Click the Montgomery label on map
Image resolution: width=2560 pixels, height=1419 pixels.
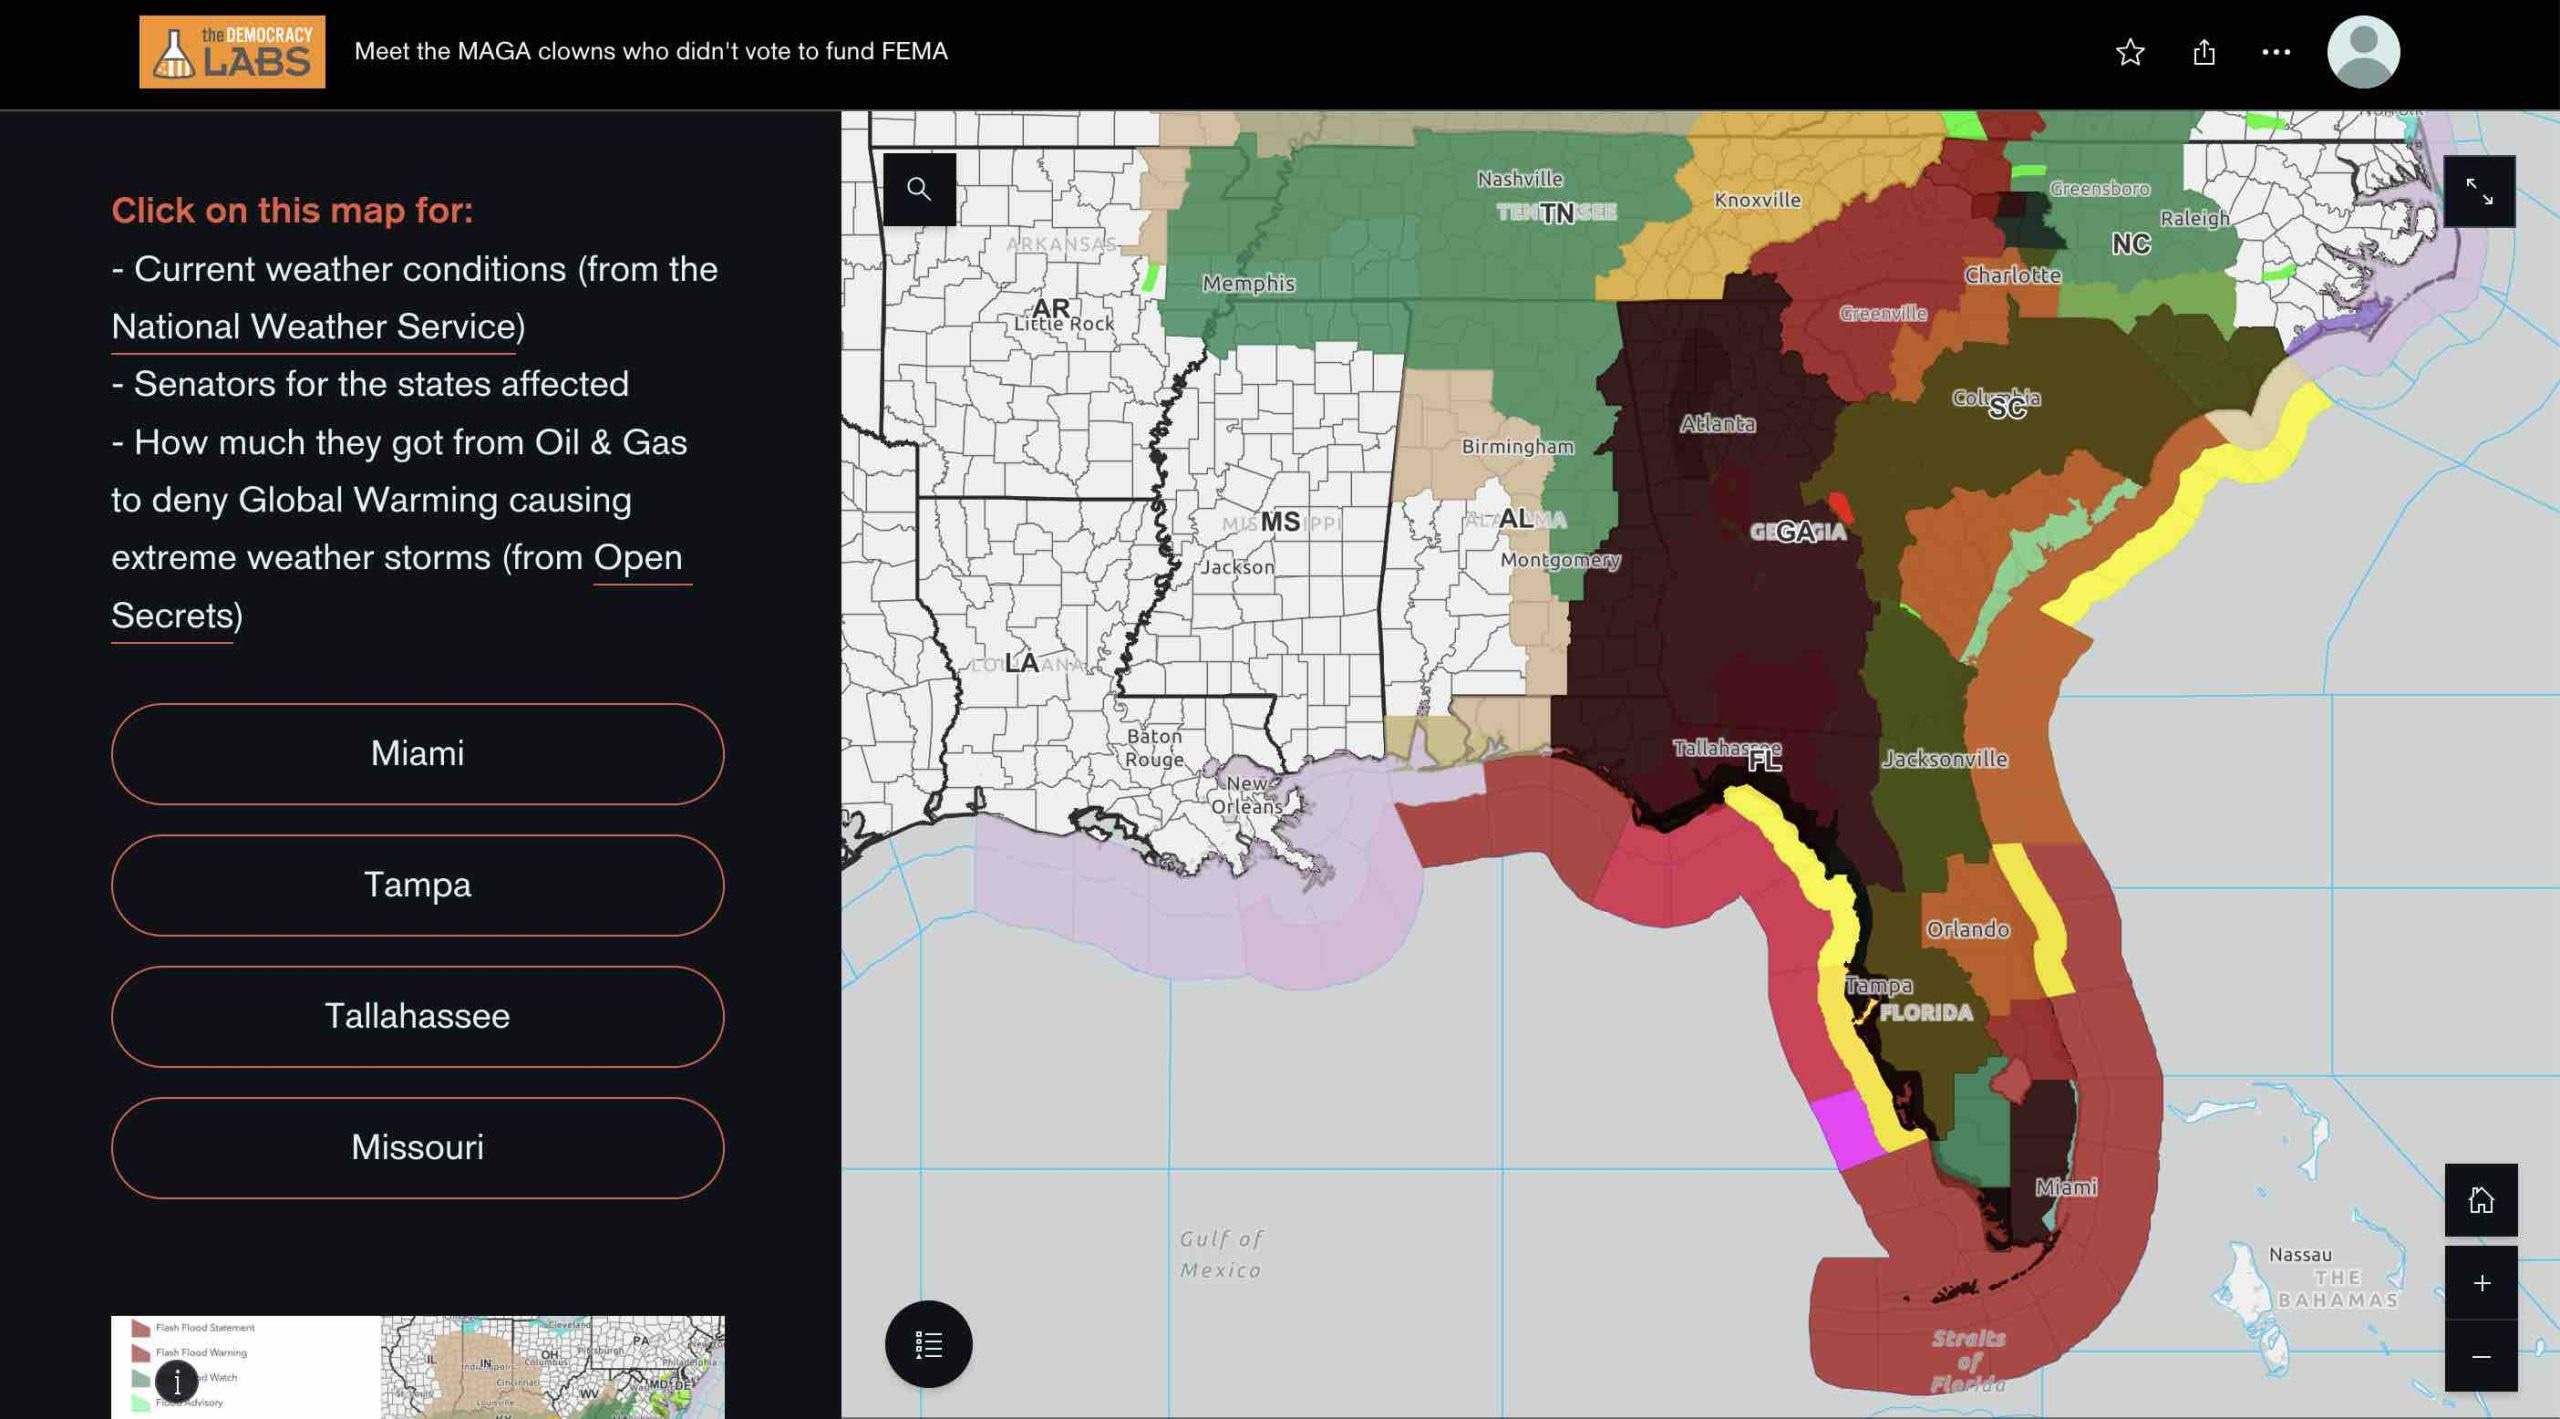[x=1560, y=560]
